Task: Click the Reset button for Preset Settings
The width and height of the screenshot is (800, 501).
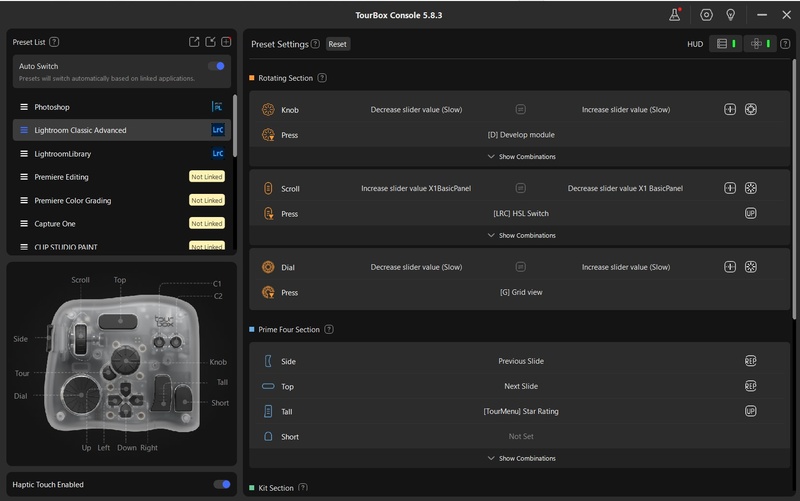Action: coord(337,44)
